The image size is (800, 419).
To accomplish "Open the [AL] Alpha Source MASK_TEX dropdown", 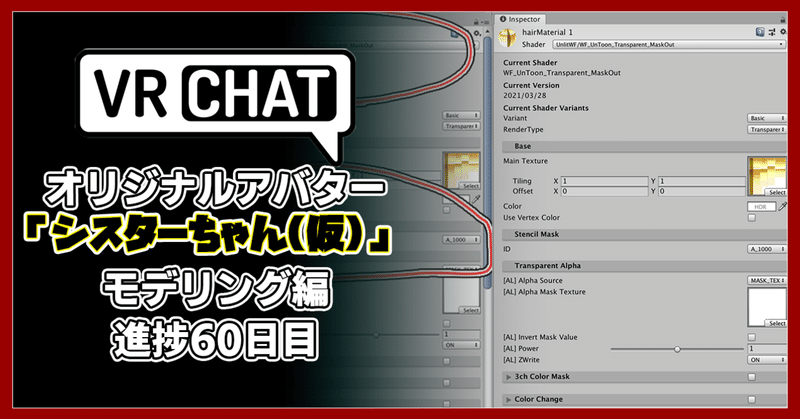I will coord(766,281).
